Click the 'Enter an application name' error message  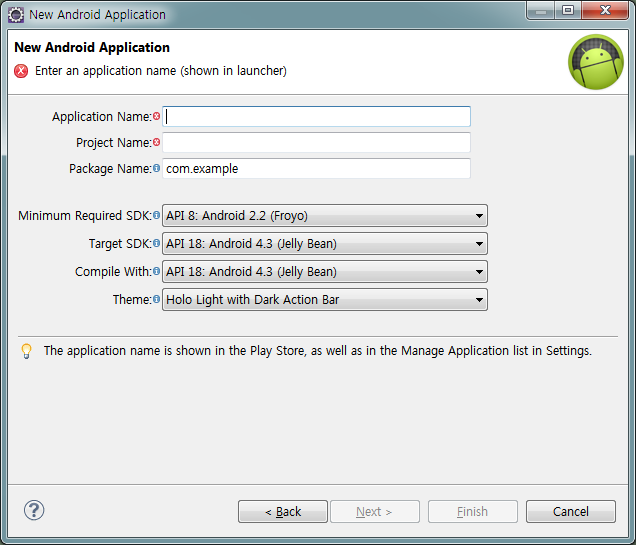[161, 71]
